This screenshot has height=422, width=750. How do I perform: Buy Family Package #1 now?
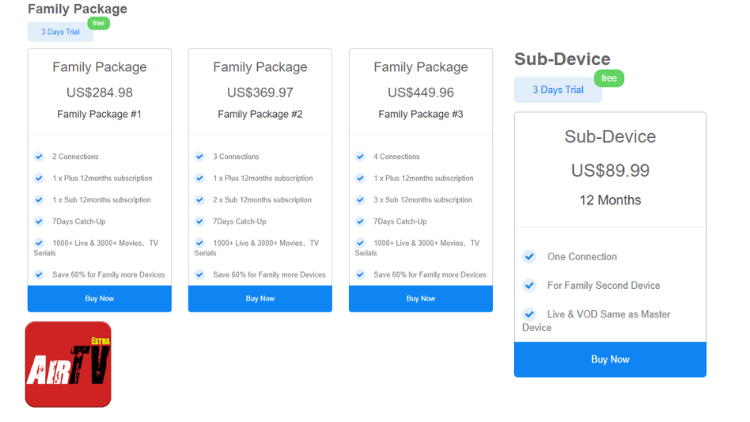click(x=99, y=299)
